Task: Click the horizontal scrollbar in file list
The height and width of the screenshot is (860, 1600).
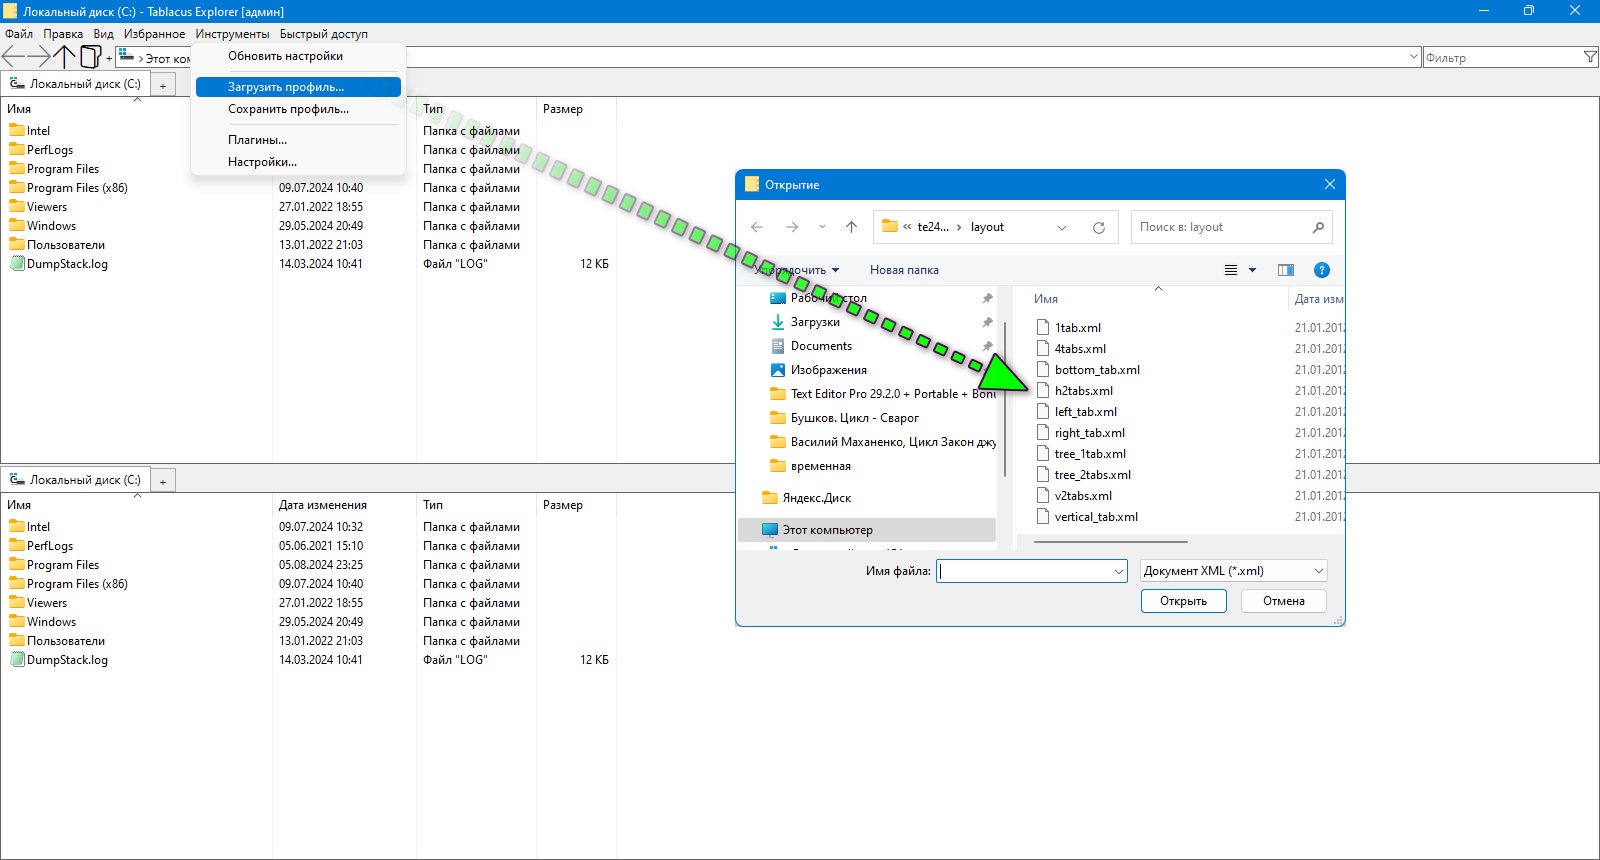Action: click(x=1111, y=542)
